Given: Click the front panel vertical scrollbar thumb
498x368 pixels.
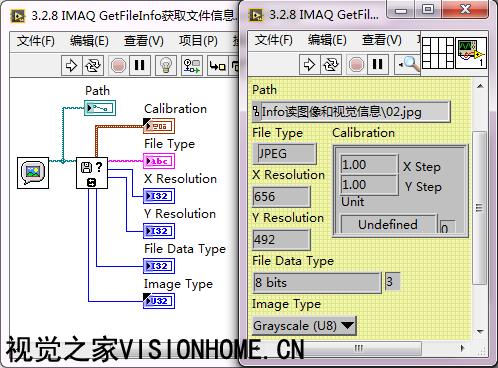Looking at the screenshot, I should tap(480, 208).
